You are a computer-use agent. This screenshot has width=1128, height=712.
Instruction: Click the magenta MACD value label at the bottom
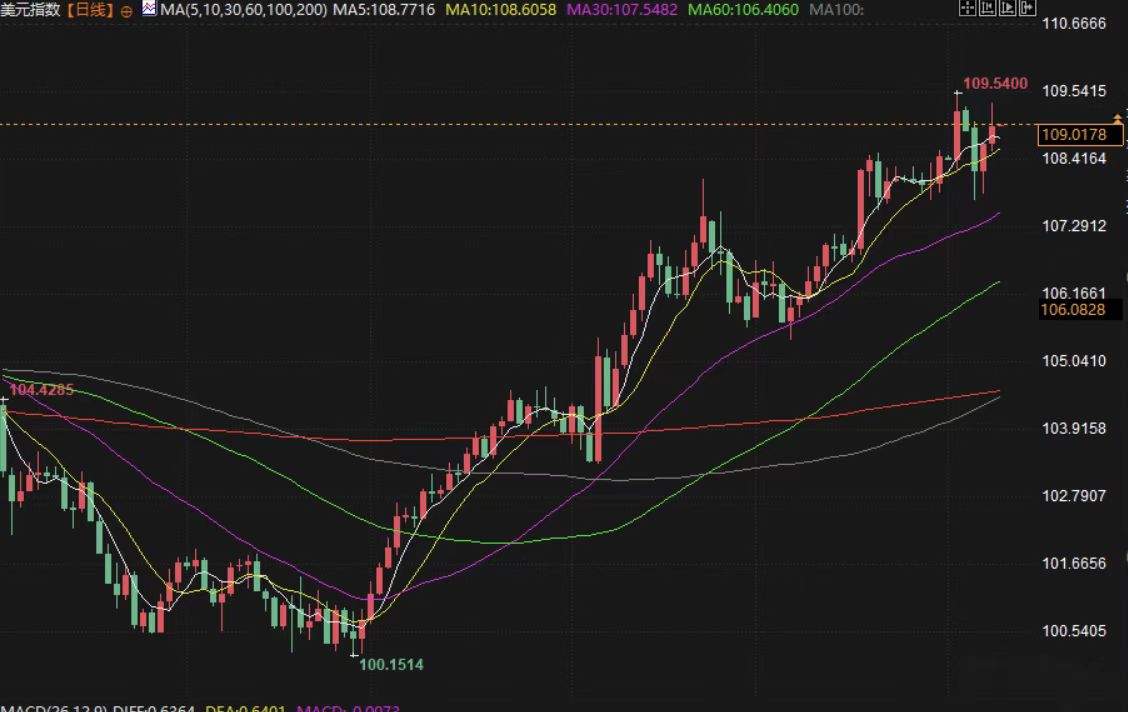[347, 708]
